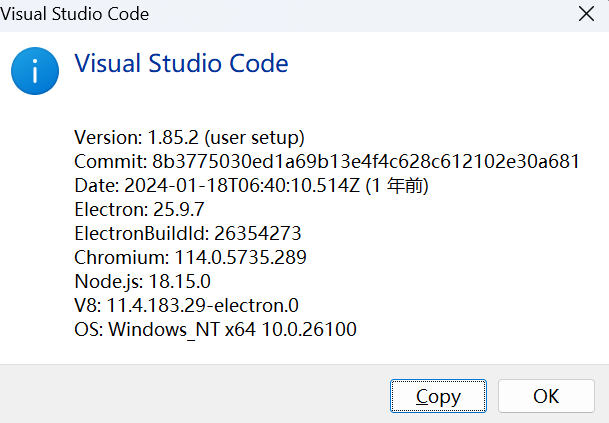Viewport: 609px width, 423px height.
Task: Click the long commit hash value
Action: coord(366,161)
